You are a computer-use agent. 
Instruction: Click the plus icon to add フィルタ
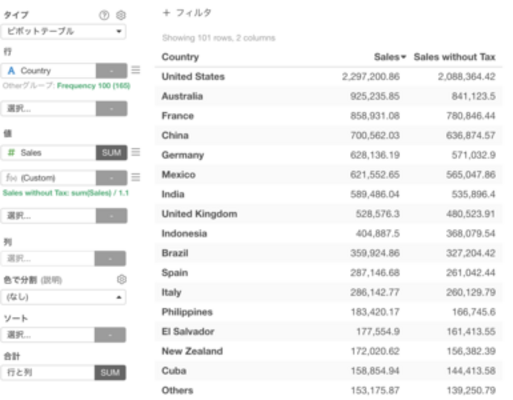click(166, 13)
